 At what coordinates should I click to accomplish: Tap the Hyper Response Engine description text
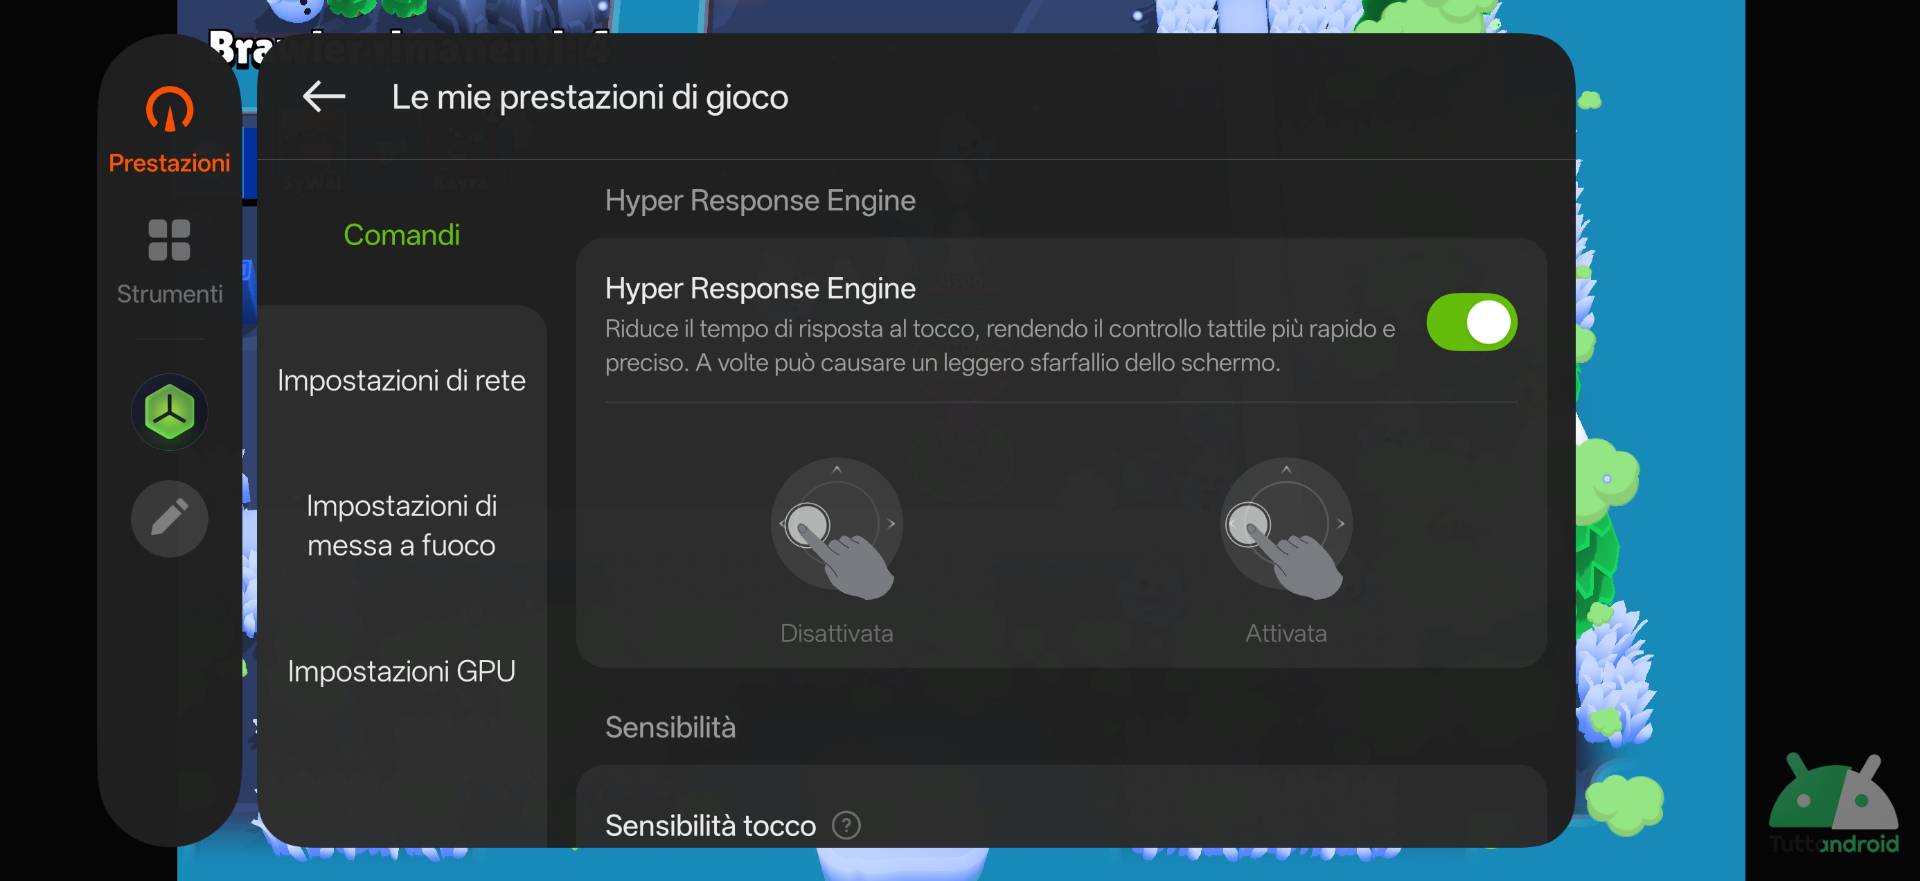[1000, 346]
